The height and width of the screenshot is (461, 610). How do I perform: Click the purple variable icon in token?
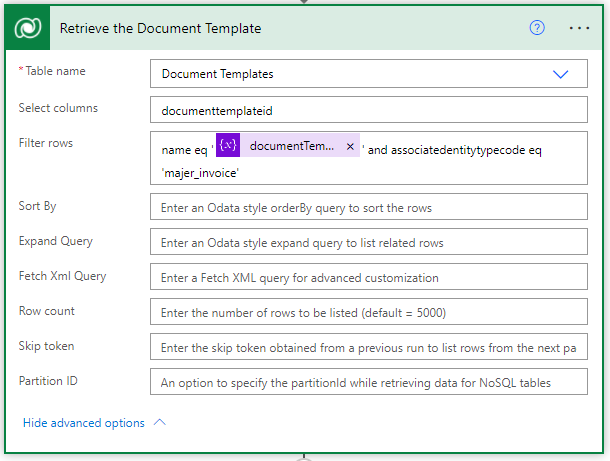[229, 146]
